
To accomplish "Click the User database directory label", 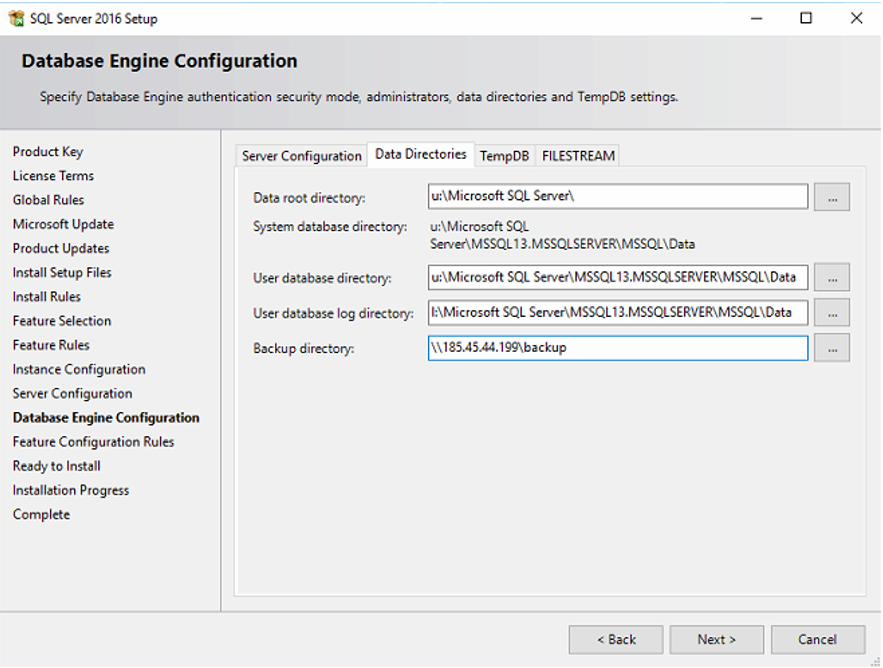I will 322,278.
